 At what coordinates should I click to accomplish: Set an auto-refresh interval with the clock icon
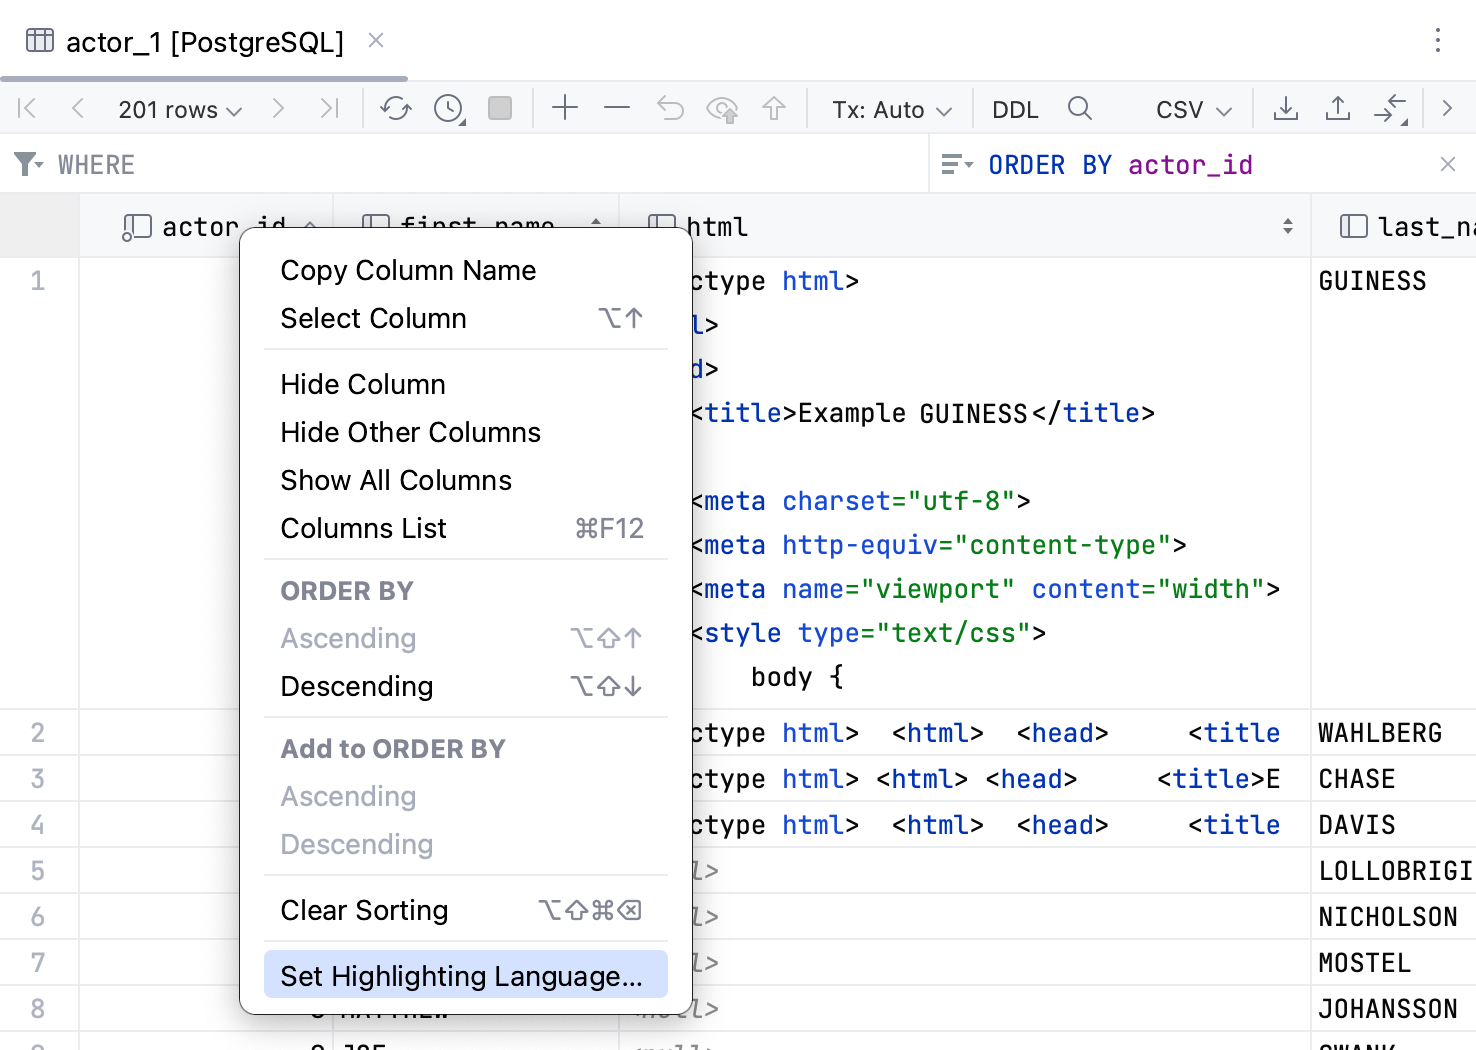click(446, 108)
